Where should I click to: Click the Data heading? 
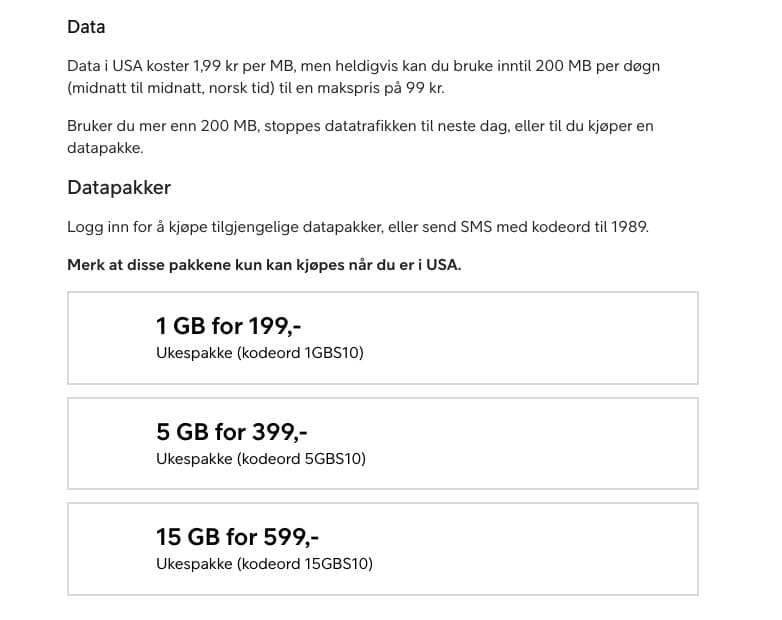86,27
